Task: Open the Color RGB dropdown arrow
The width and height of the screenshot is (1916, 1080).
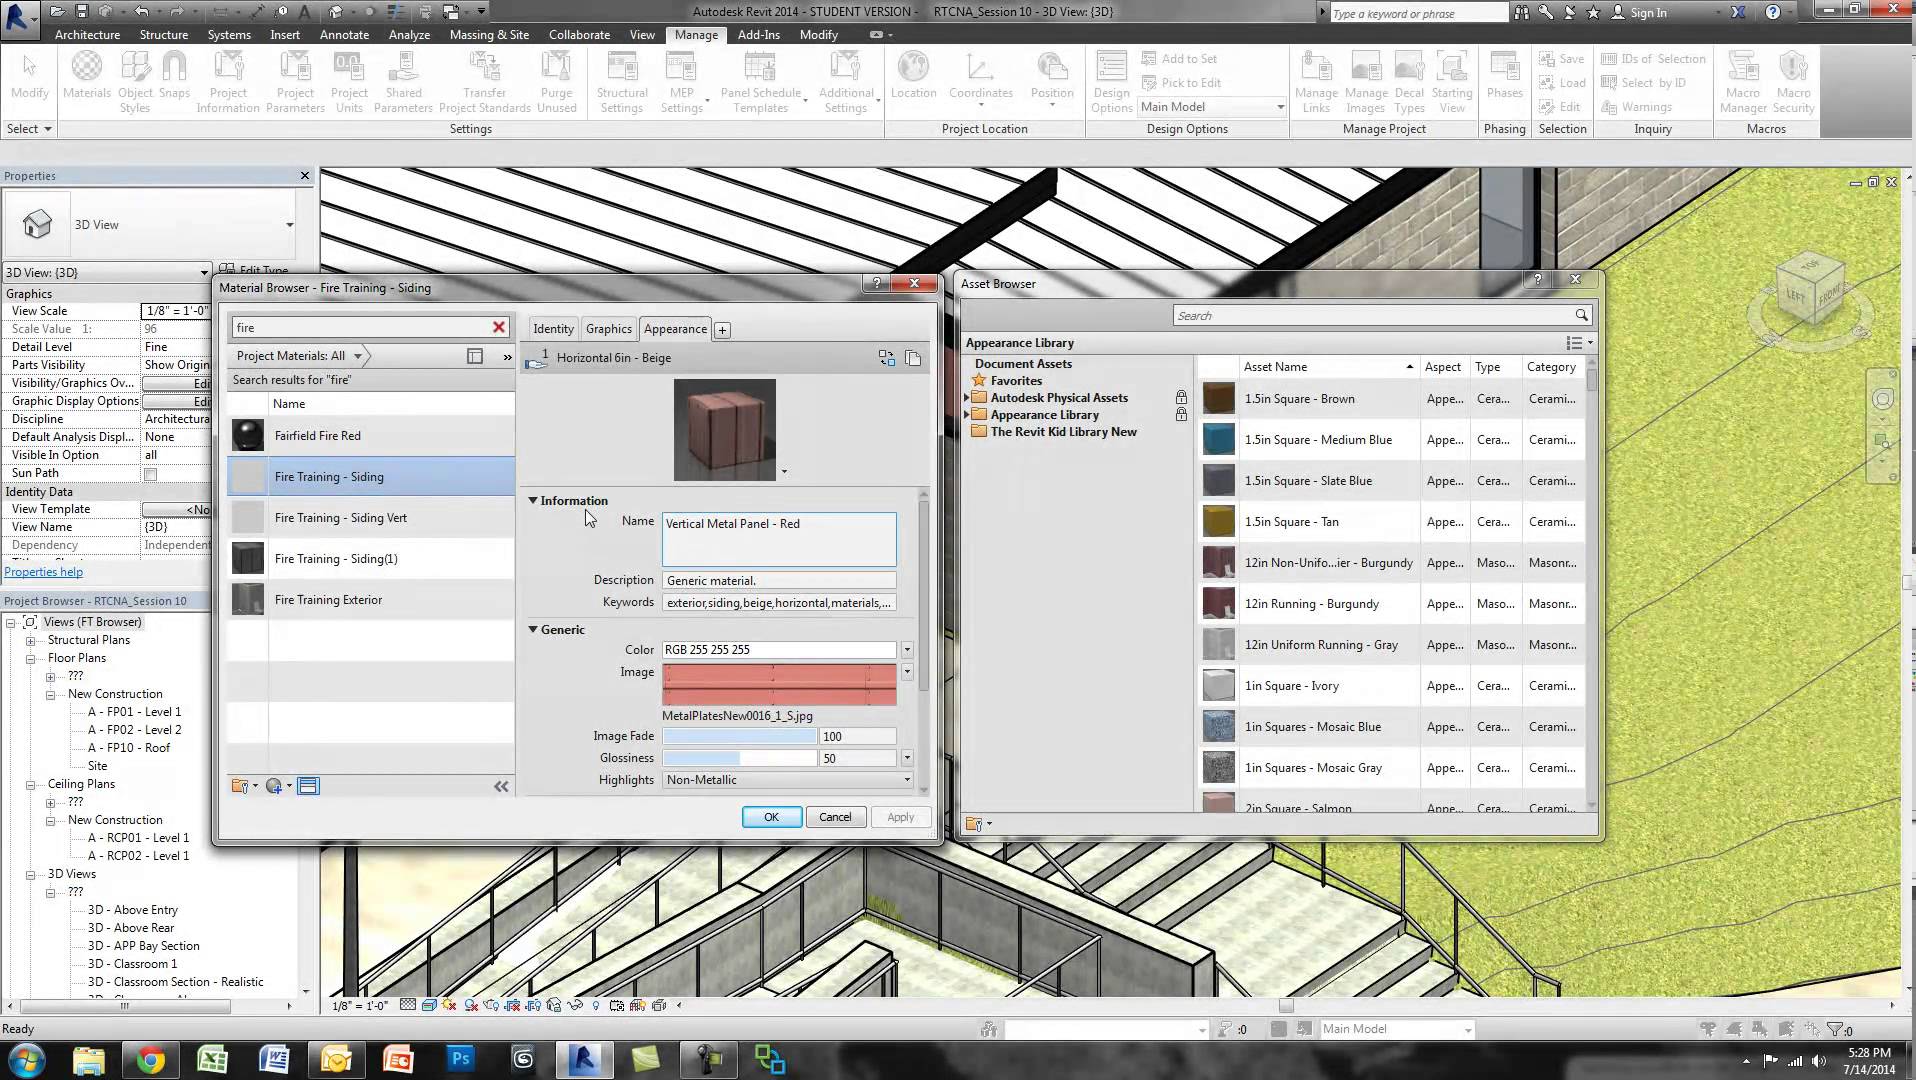Action: [907, 650]
